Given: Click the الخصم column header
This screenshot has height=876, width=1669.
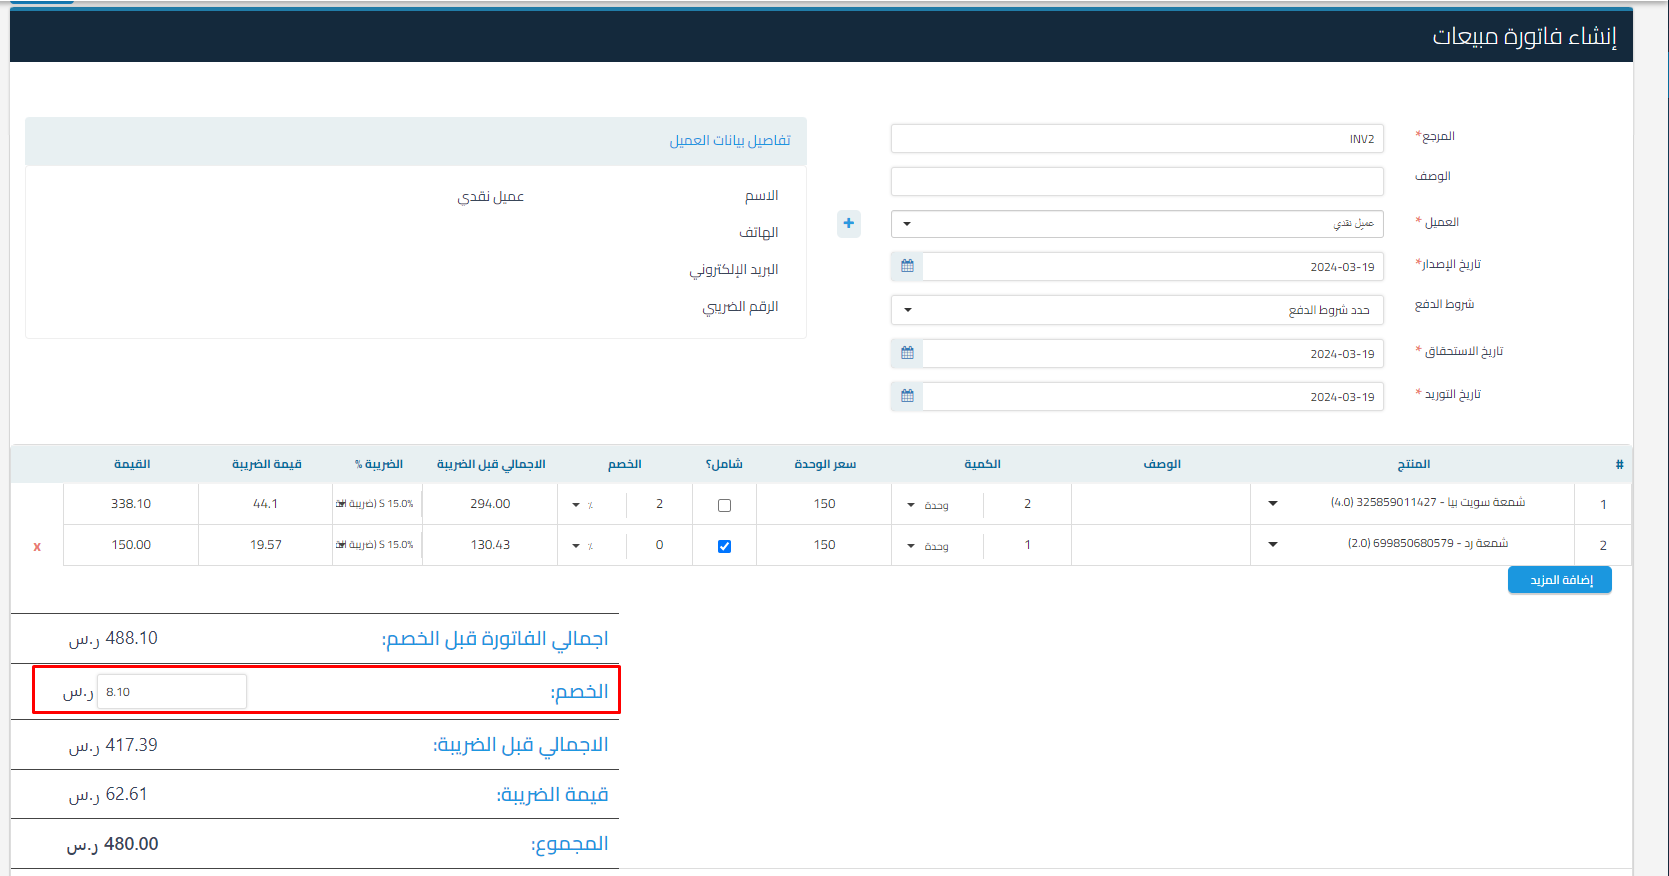Looking at the screenshot, I should click(625, 464).
